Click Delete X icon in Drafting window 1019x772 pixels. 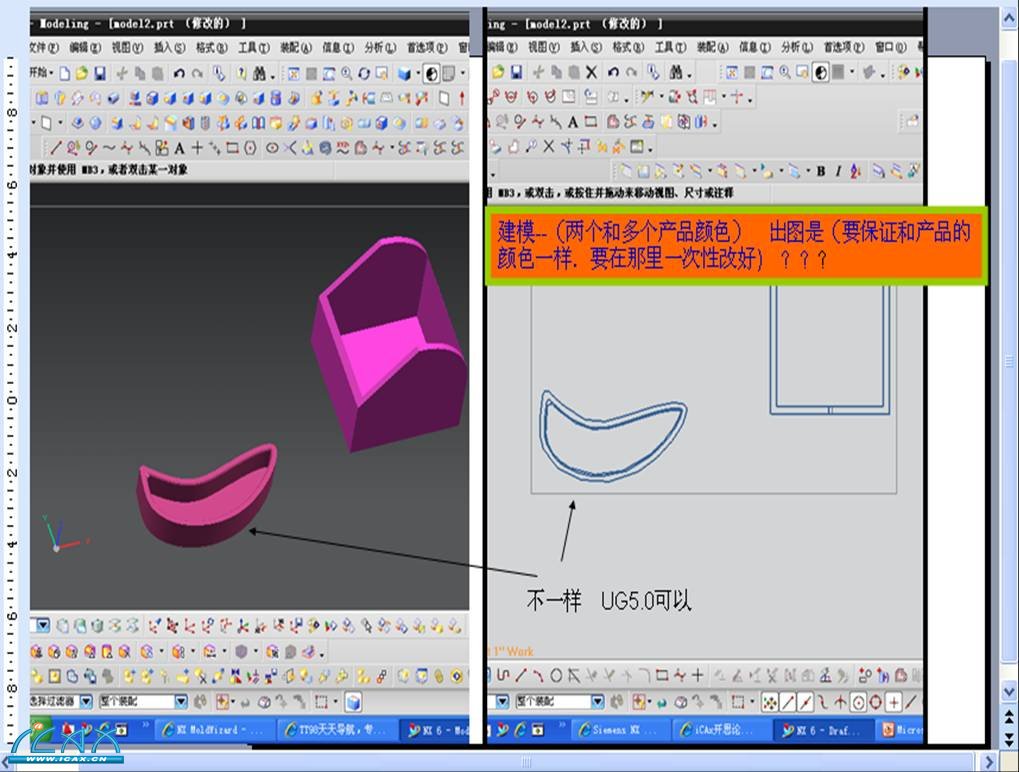click(x=591, y=71)
